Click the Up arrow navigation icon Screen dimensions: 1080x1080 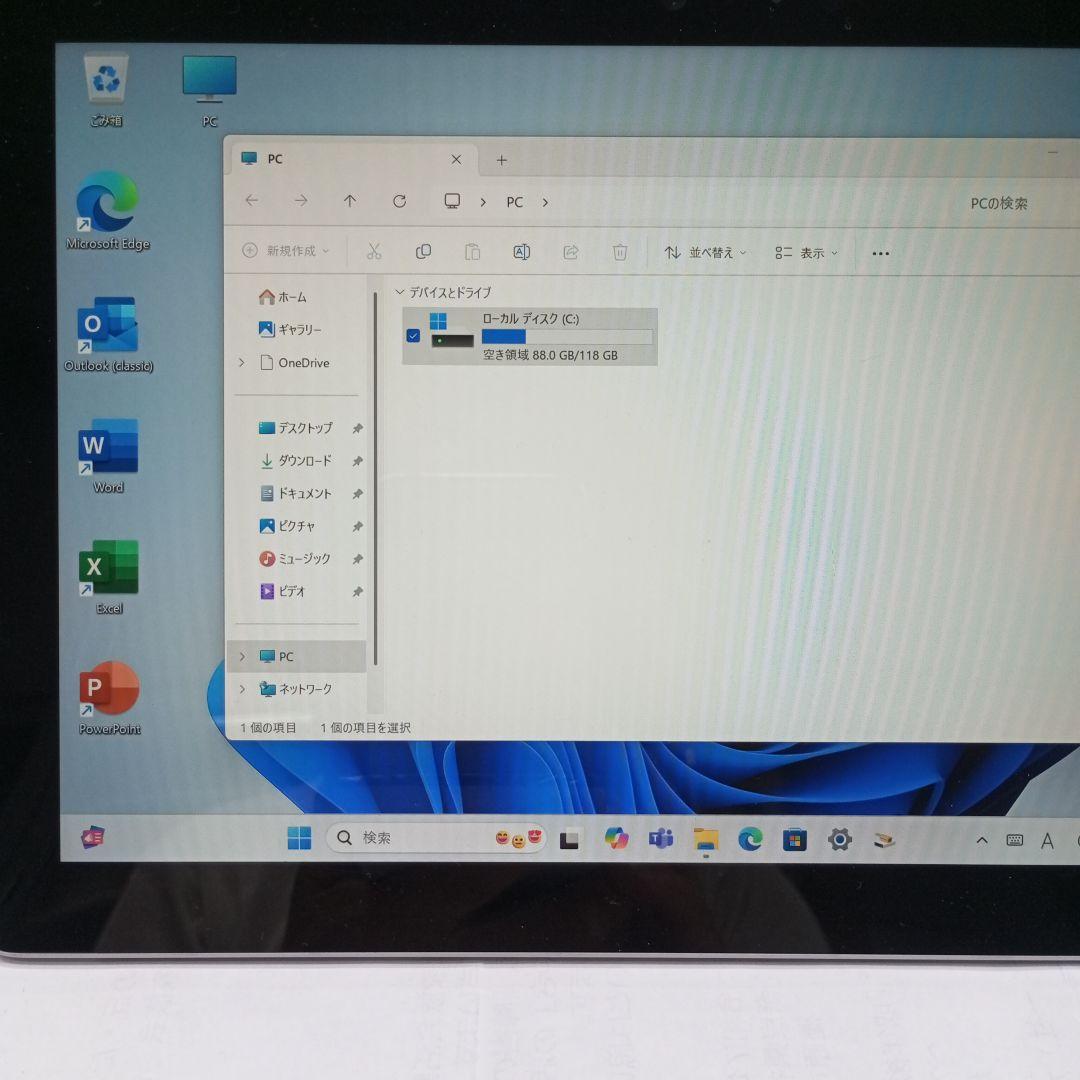(349, 201)
